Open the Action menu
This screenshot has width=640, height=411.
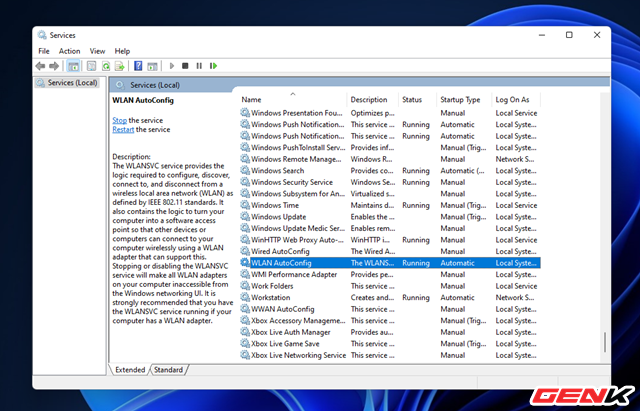point(69,51)
